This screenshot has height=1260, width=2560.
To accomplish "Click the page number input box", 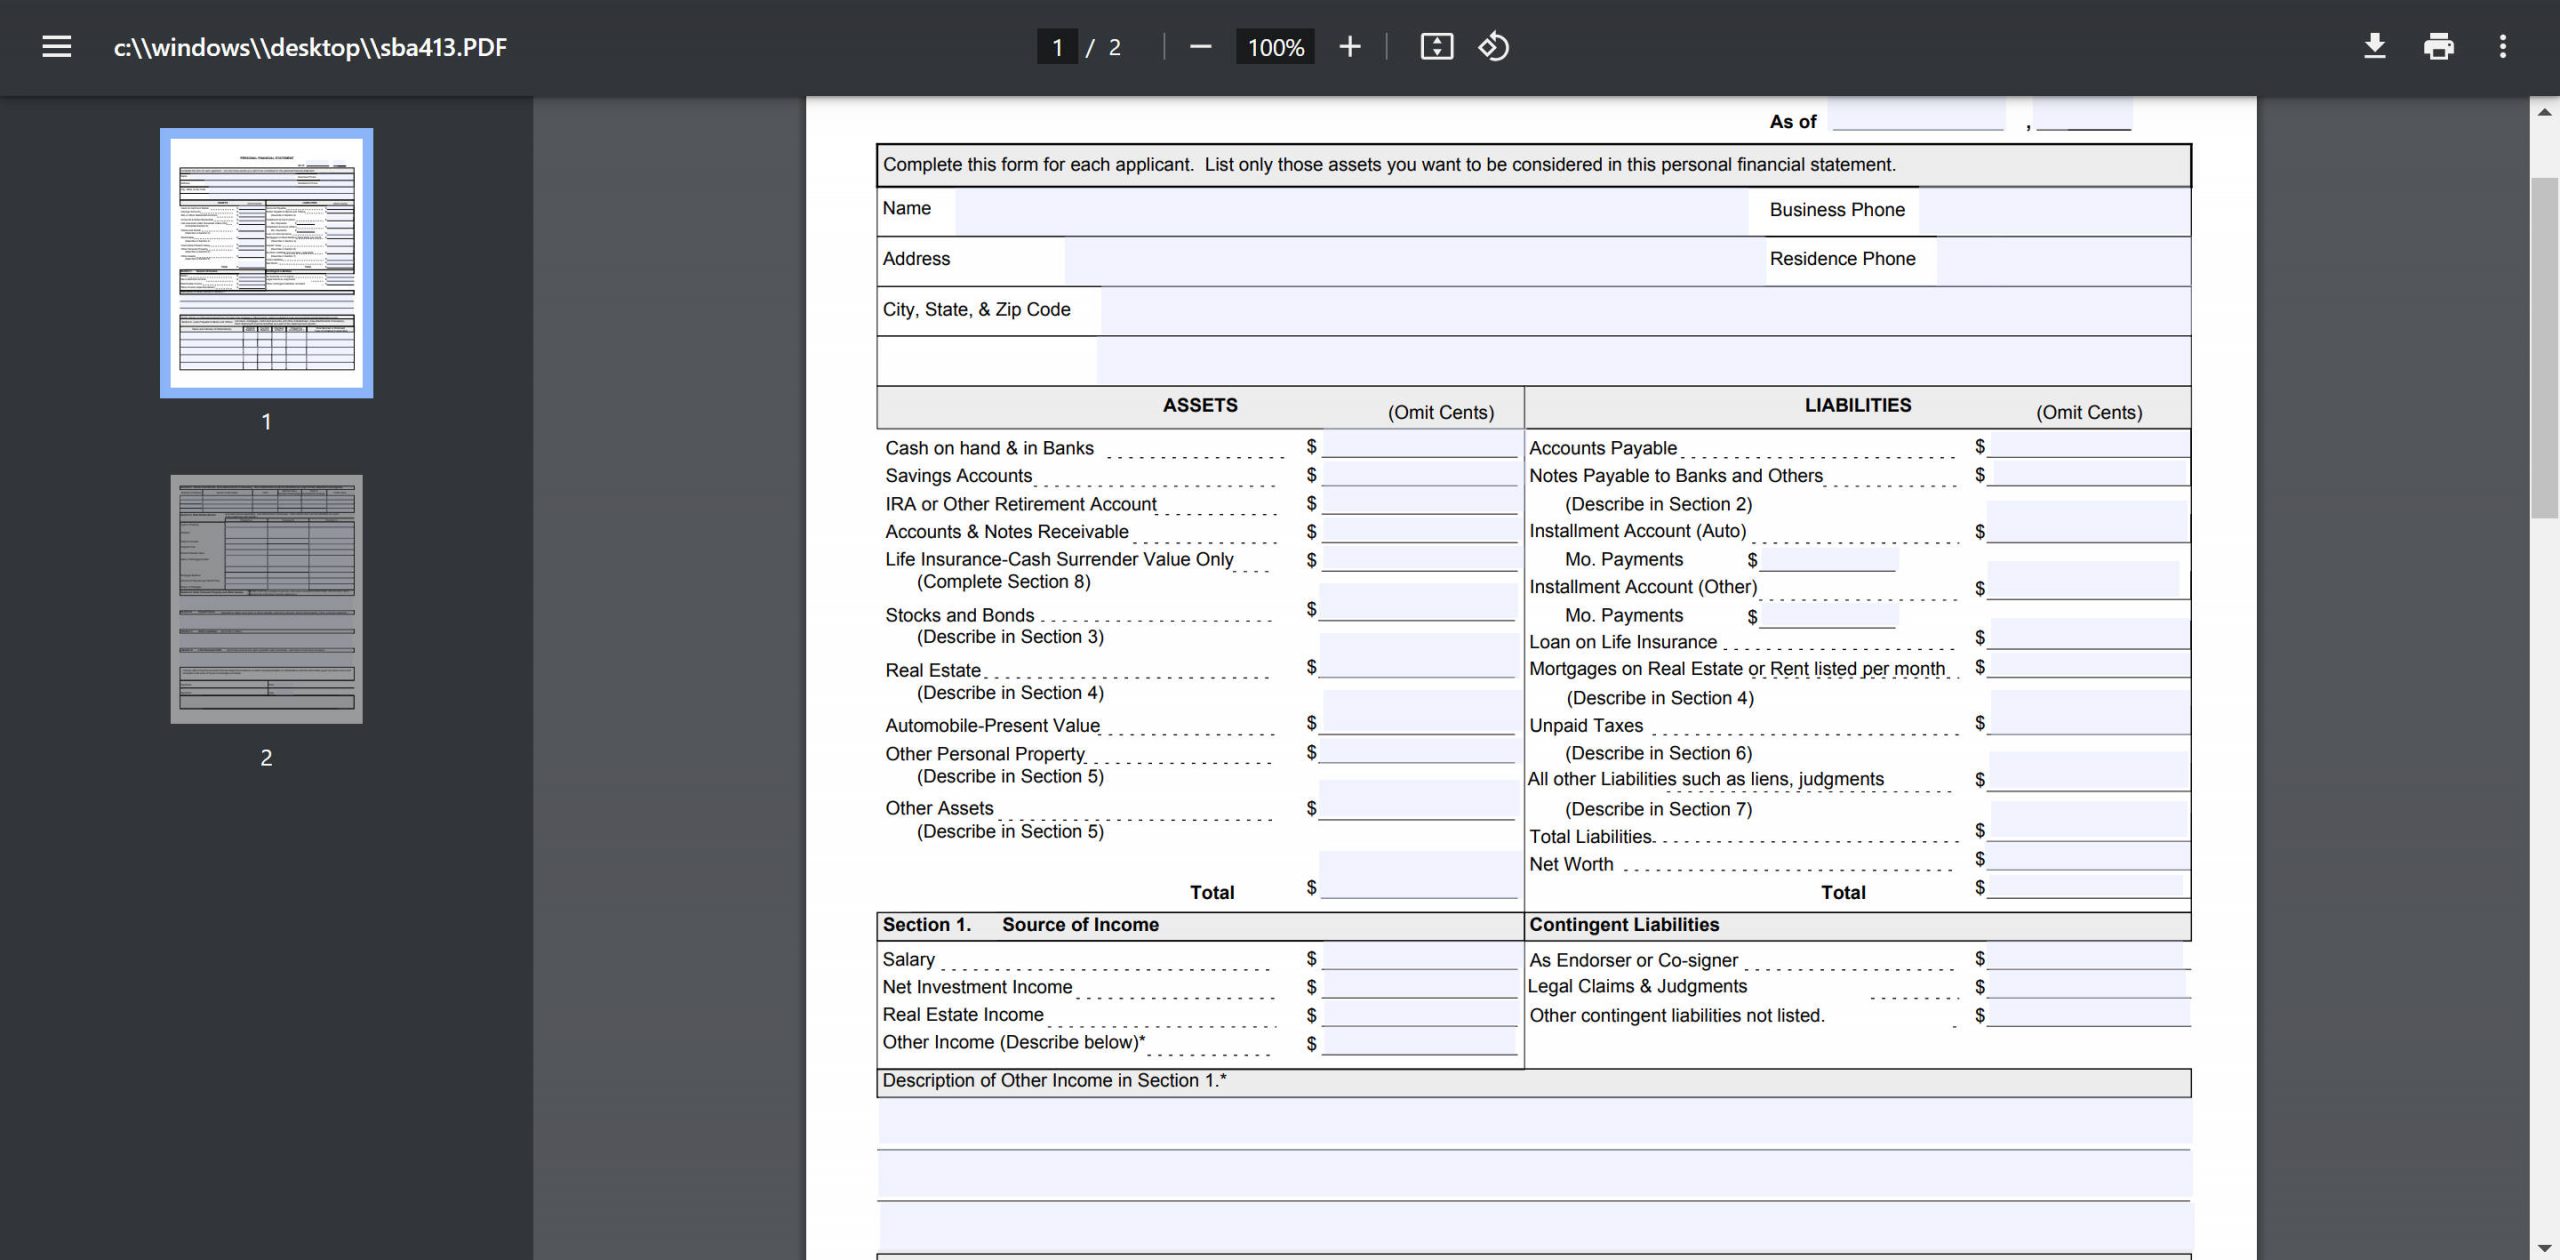I will click(1057, 47).
